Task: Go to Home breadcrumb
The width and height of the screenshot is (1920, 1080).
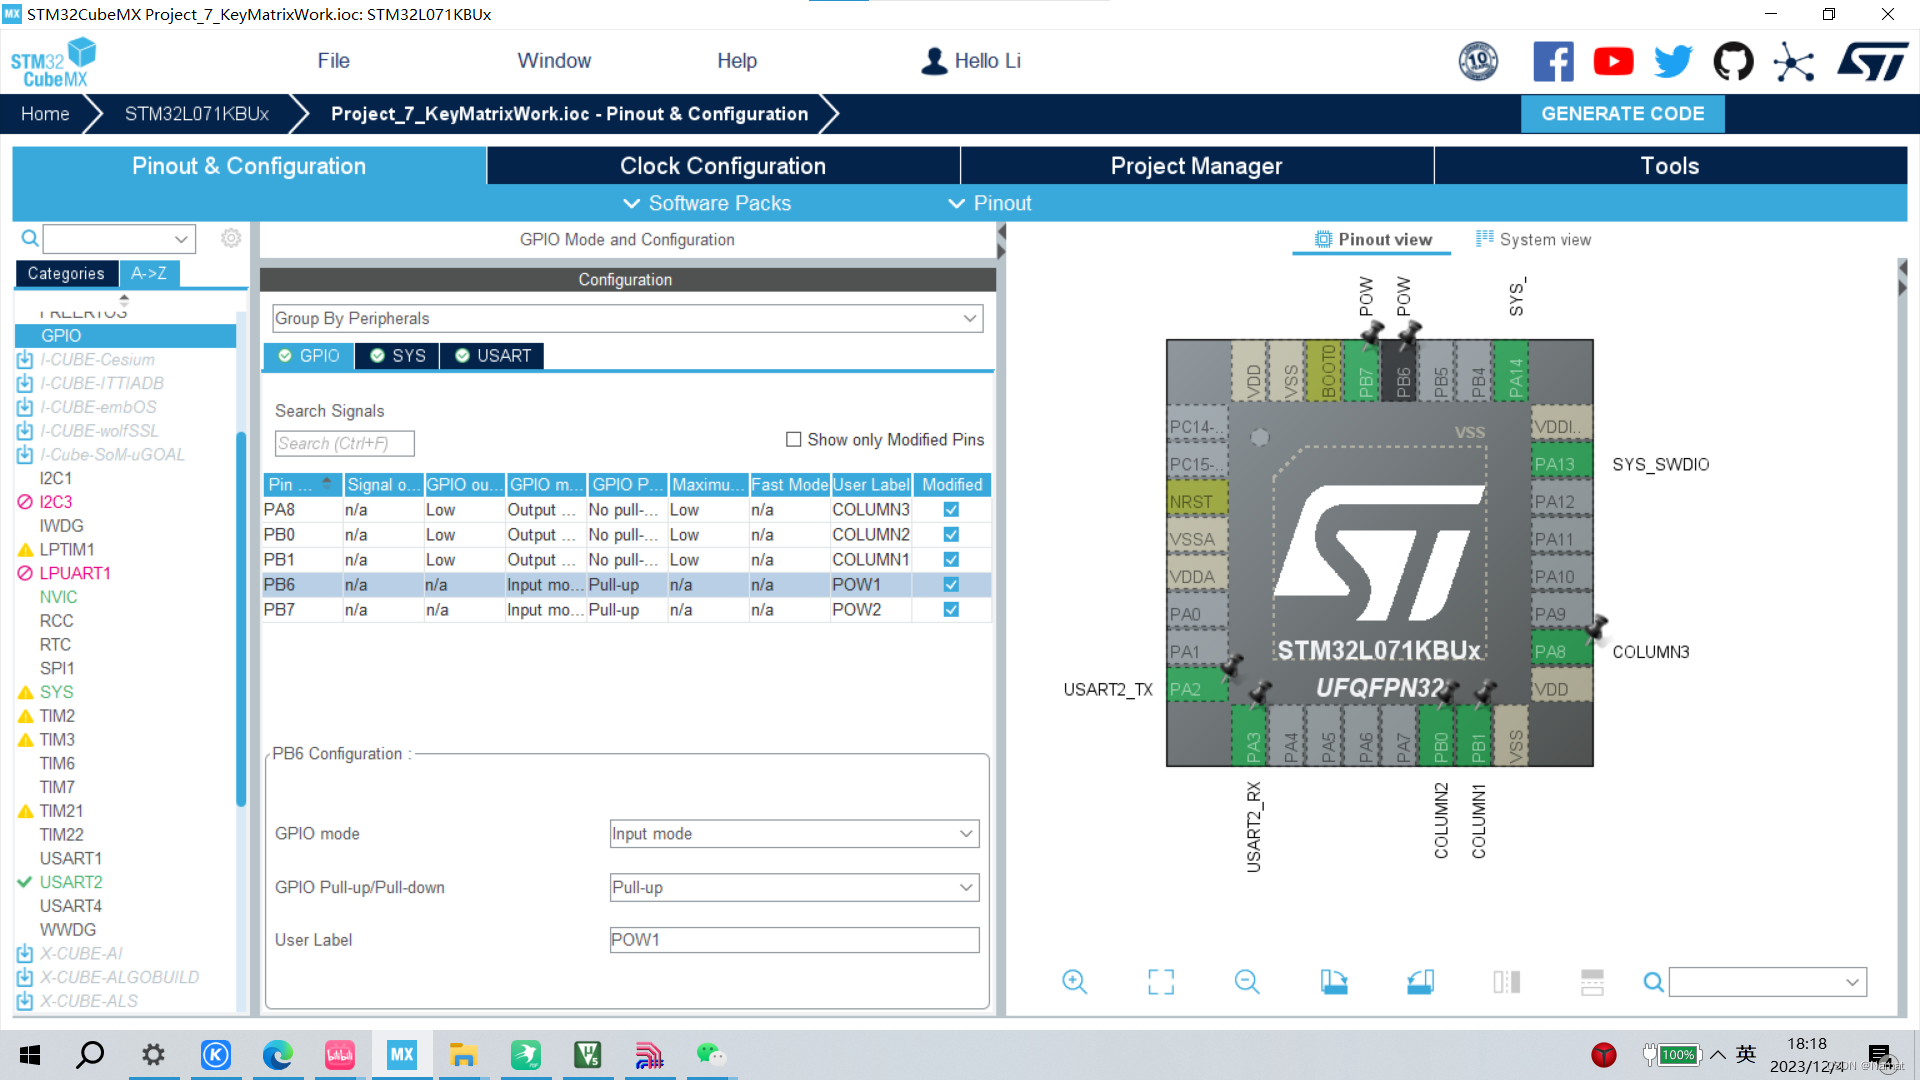Action: click(x=45, y=114)
